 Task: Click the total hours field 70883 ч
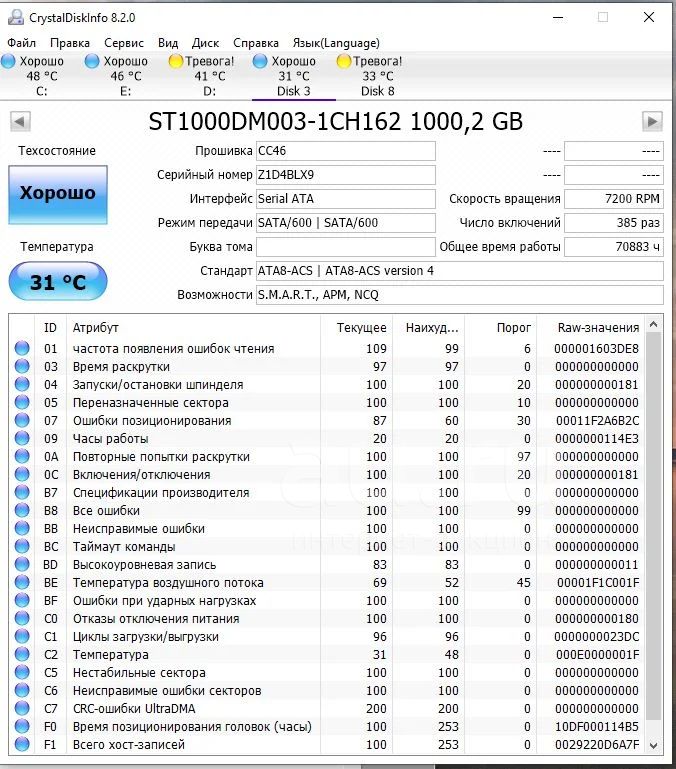(x=614, y=247)
